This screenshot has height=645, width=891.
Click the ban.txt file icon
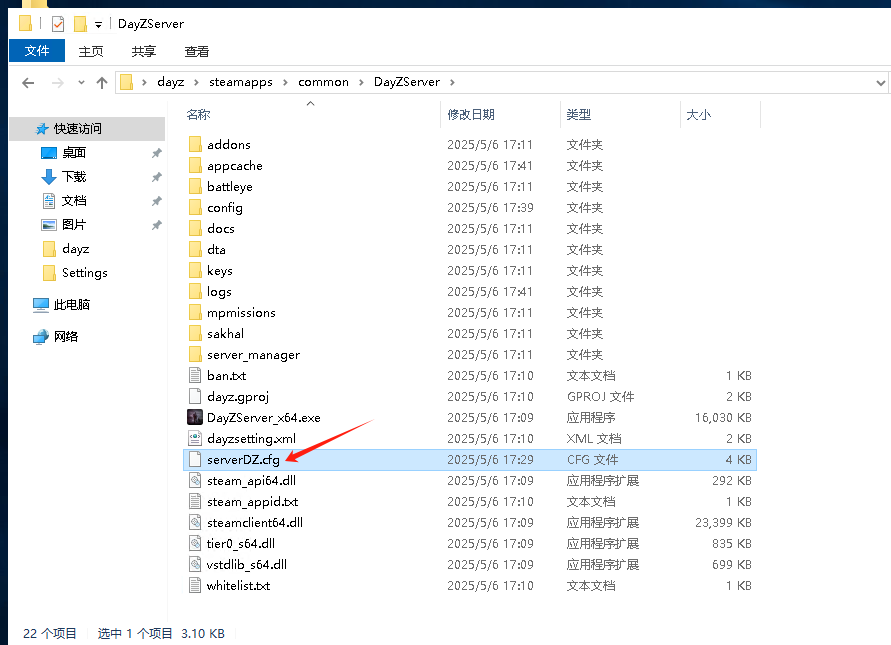tap(195, 376)
